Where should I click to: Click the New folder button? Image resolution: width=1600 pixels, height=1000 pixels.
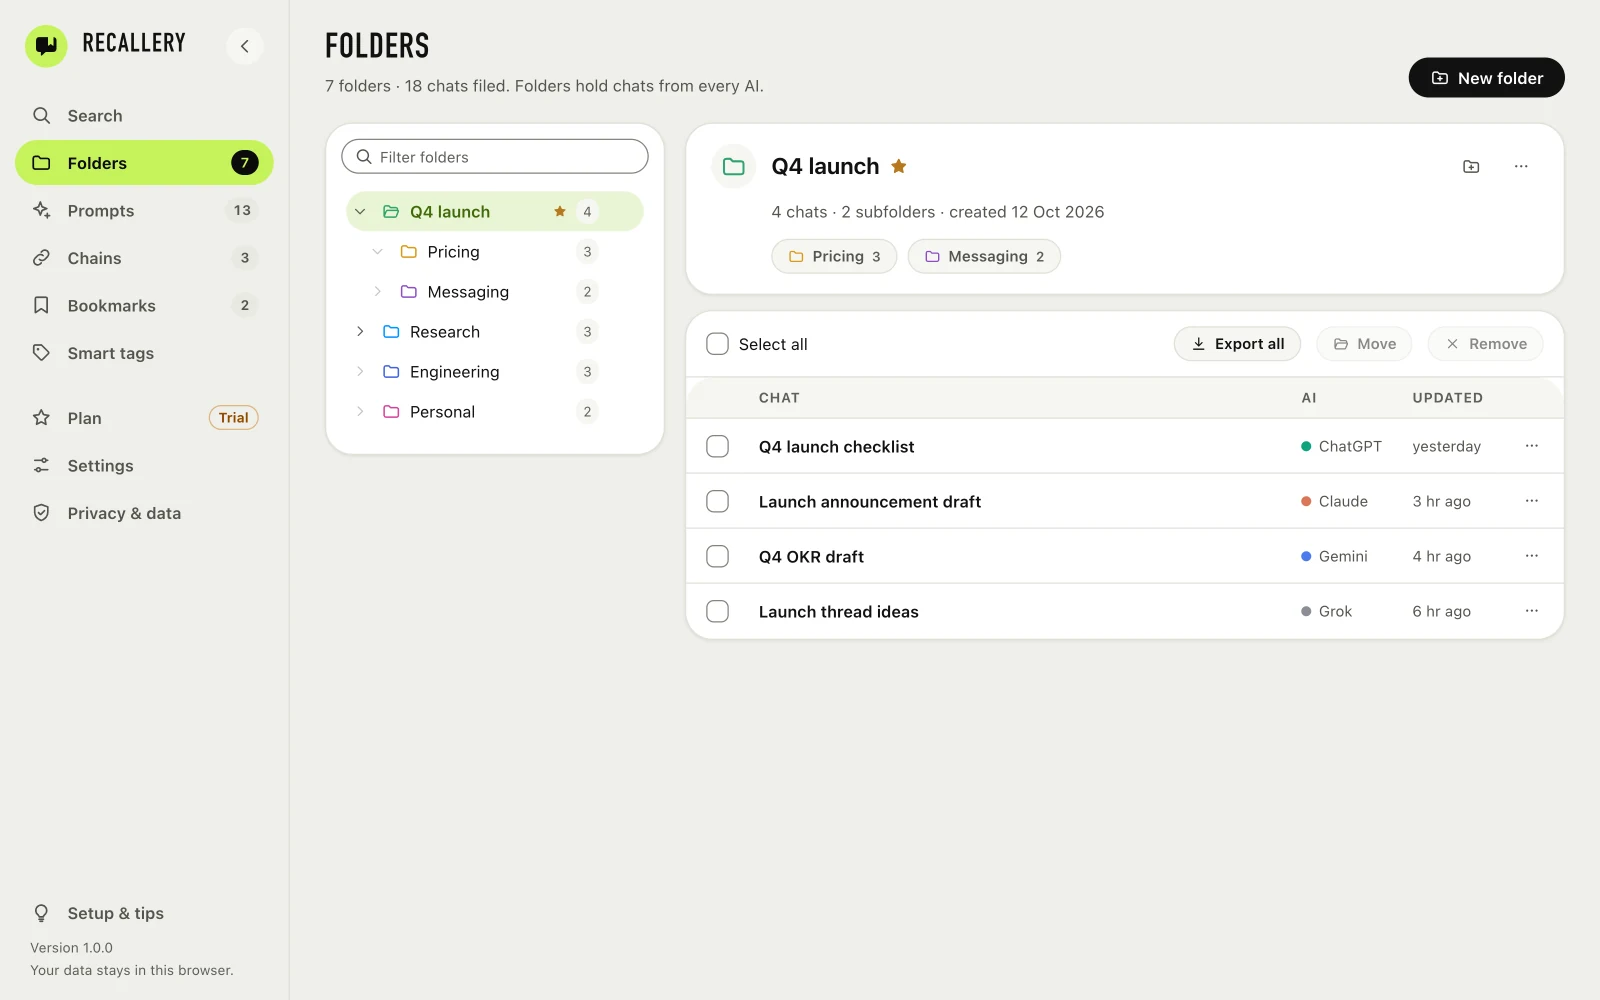click(1486, 78)
